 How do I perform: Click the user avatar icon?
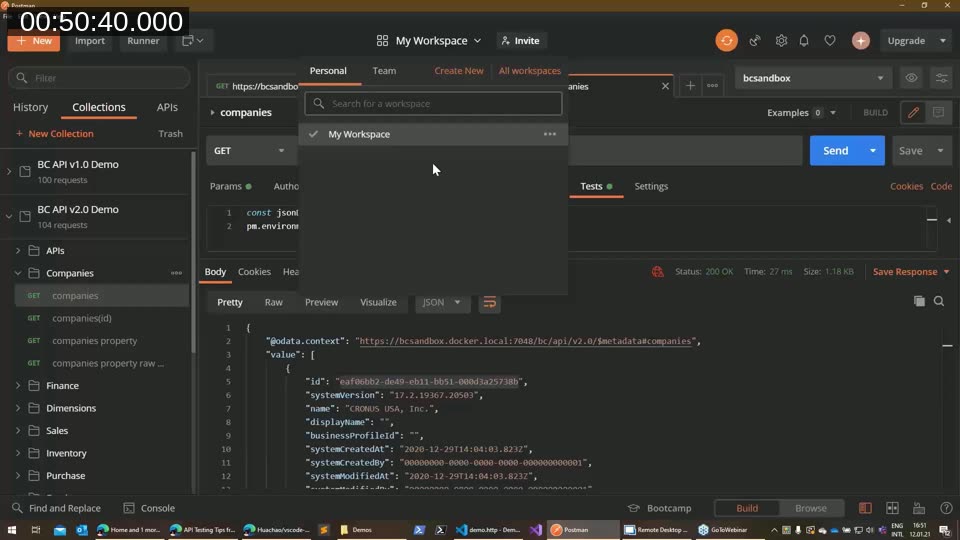pos(860,40)
